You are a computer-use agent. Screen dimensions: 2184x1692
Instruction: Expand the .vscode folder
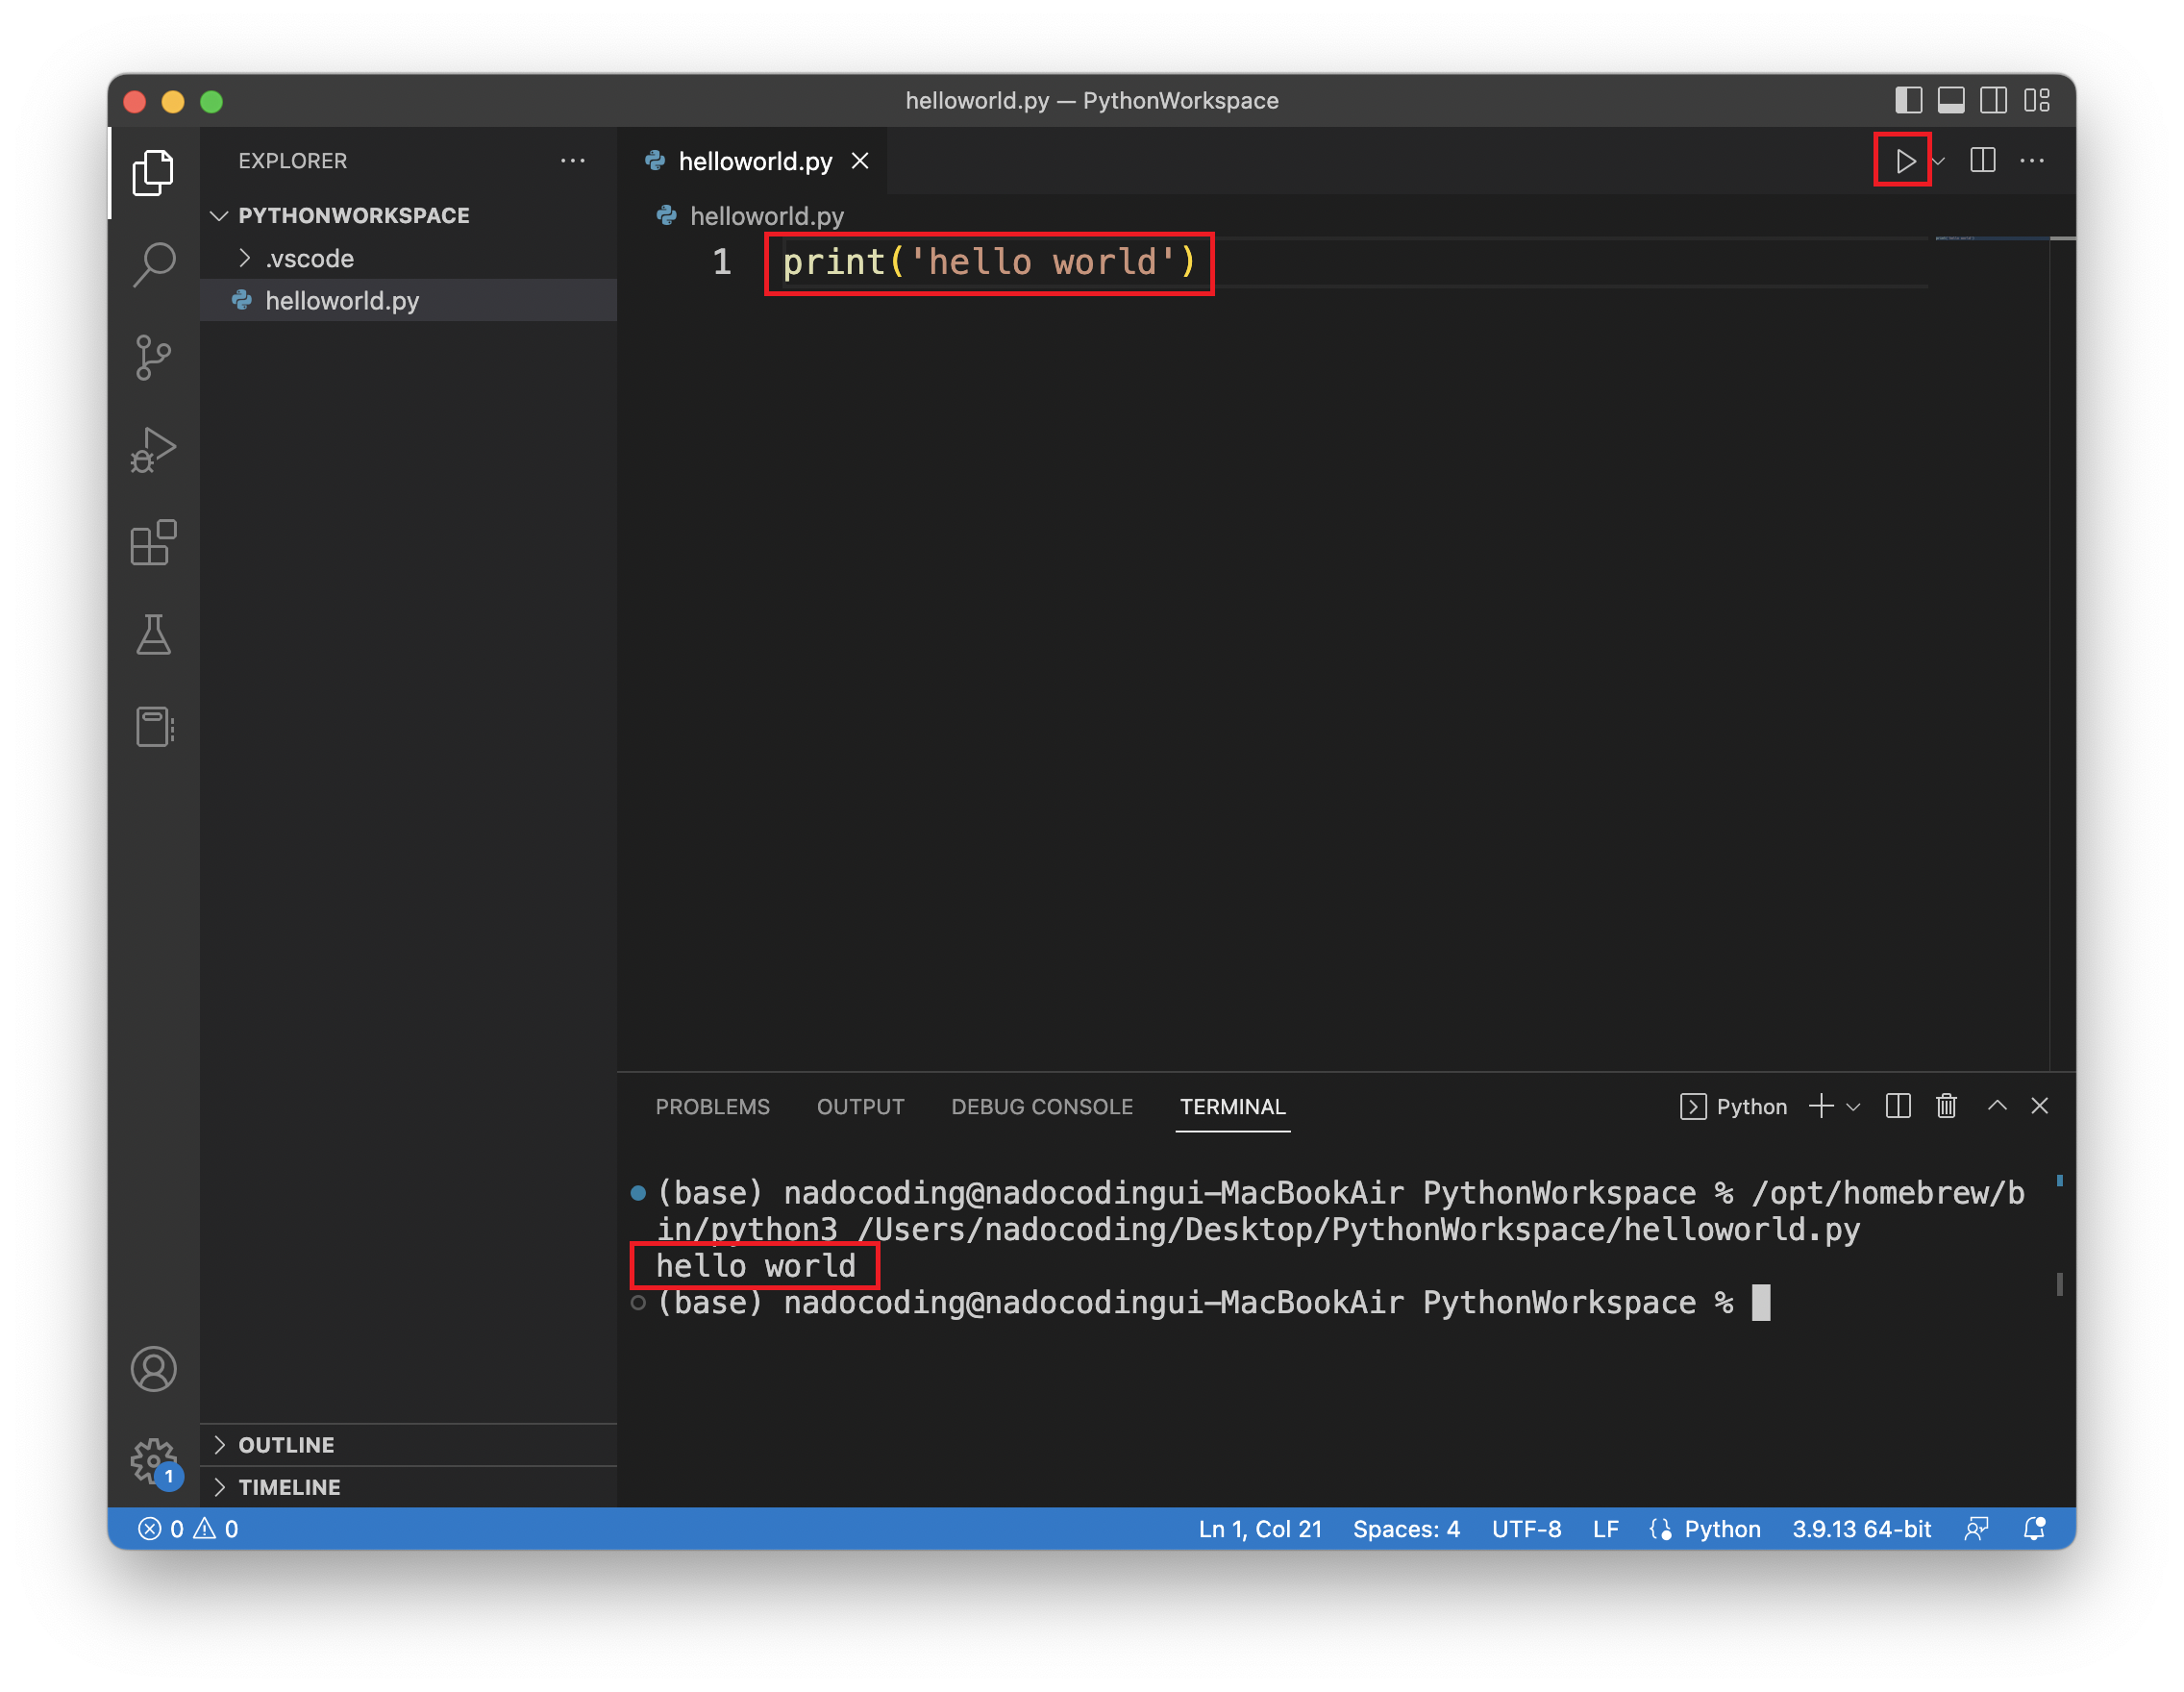point(309,259)
